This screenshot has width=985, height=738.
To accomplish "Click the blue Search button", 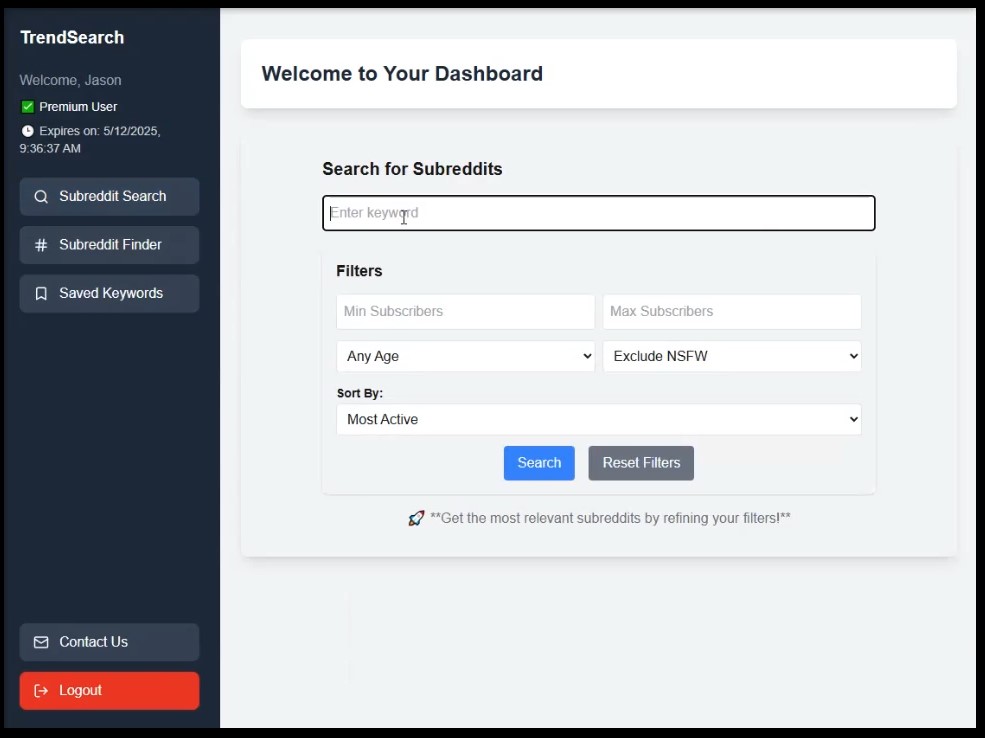I will [x=539, y=463].
